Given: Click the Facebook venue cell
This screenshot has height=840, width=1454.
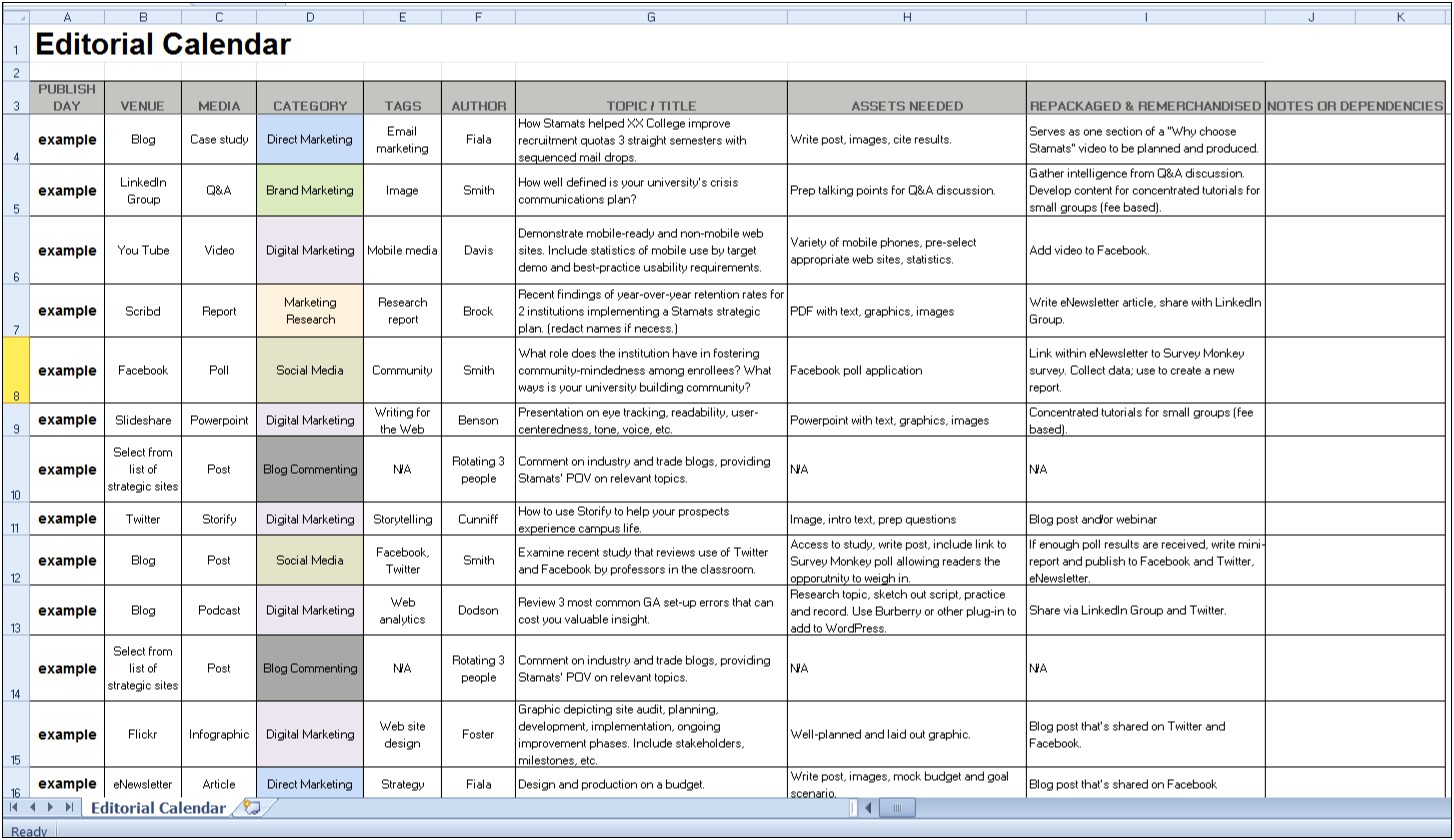Looking at the screenshot, I should [143, 370].
